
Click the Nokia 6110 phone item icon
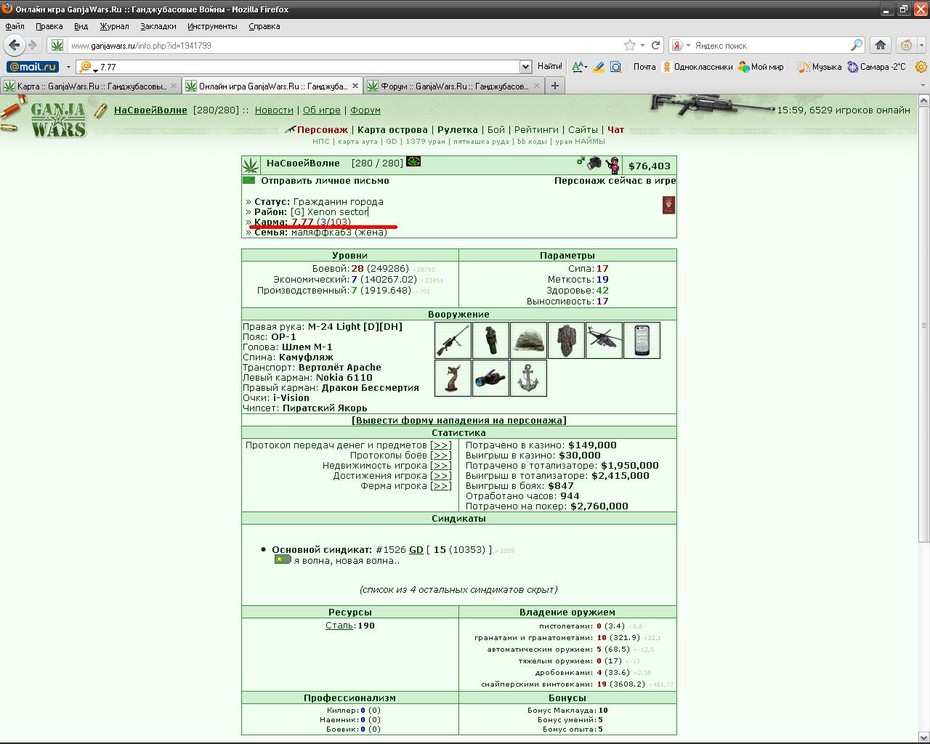(642, 340)
